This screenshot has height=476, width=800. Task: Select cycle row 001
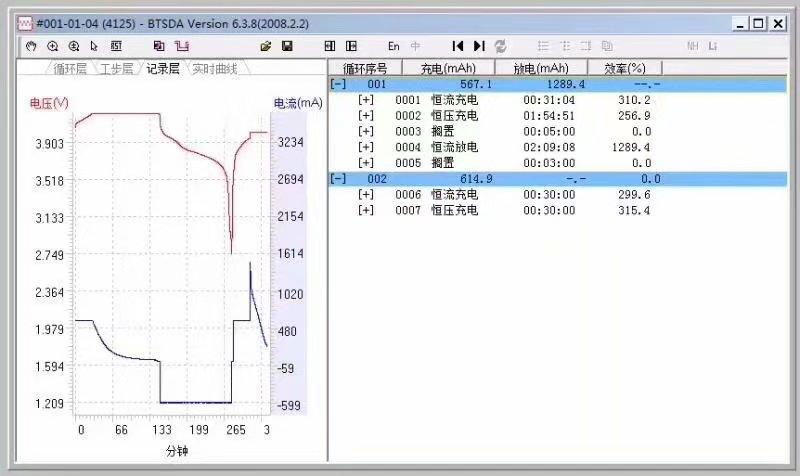pyautogui.click(x=557, y=84)
